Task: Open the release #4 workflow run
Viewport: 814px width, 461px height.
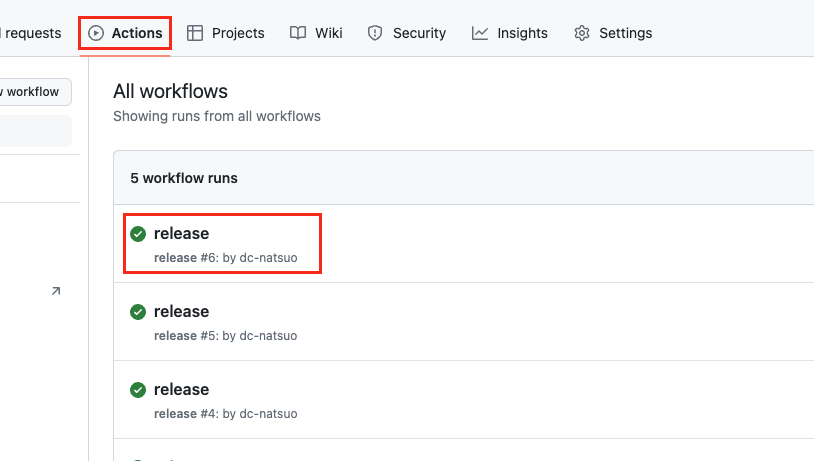Action: [181, 389]
